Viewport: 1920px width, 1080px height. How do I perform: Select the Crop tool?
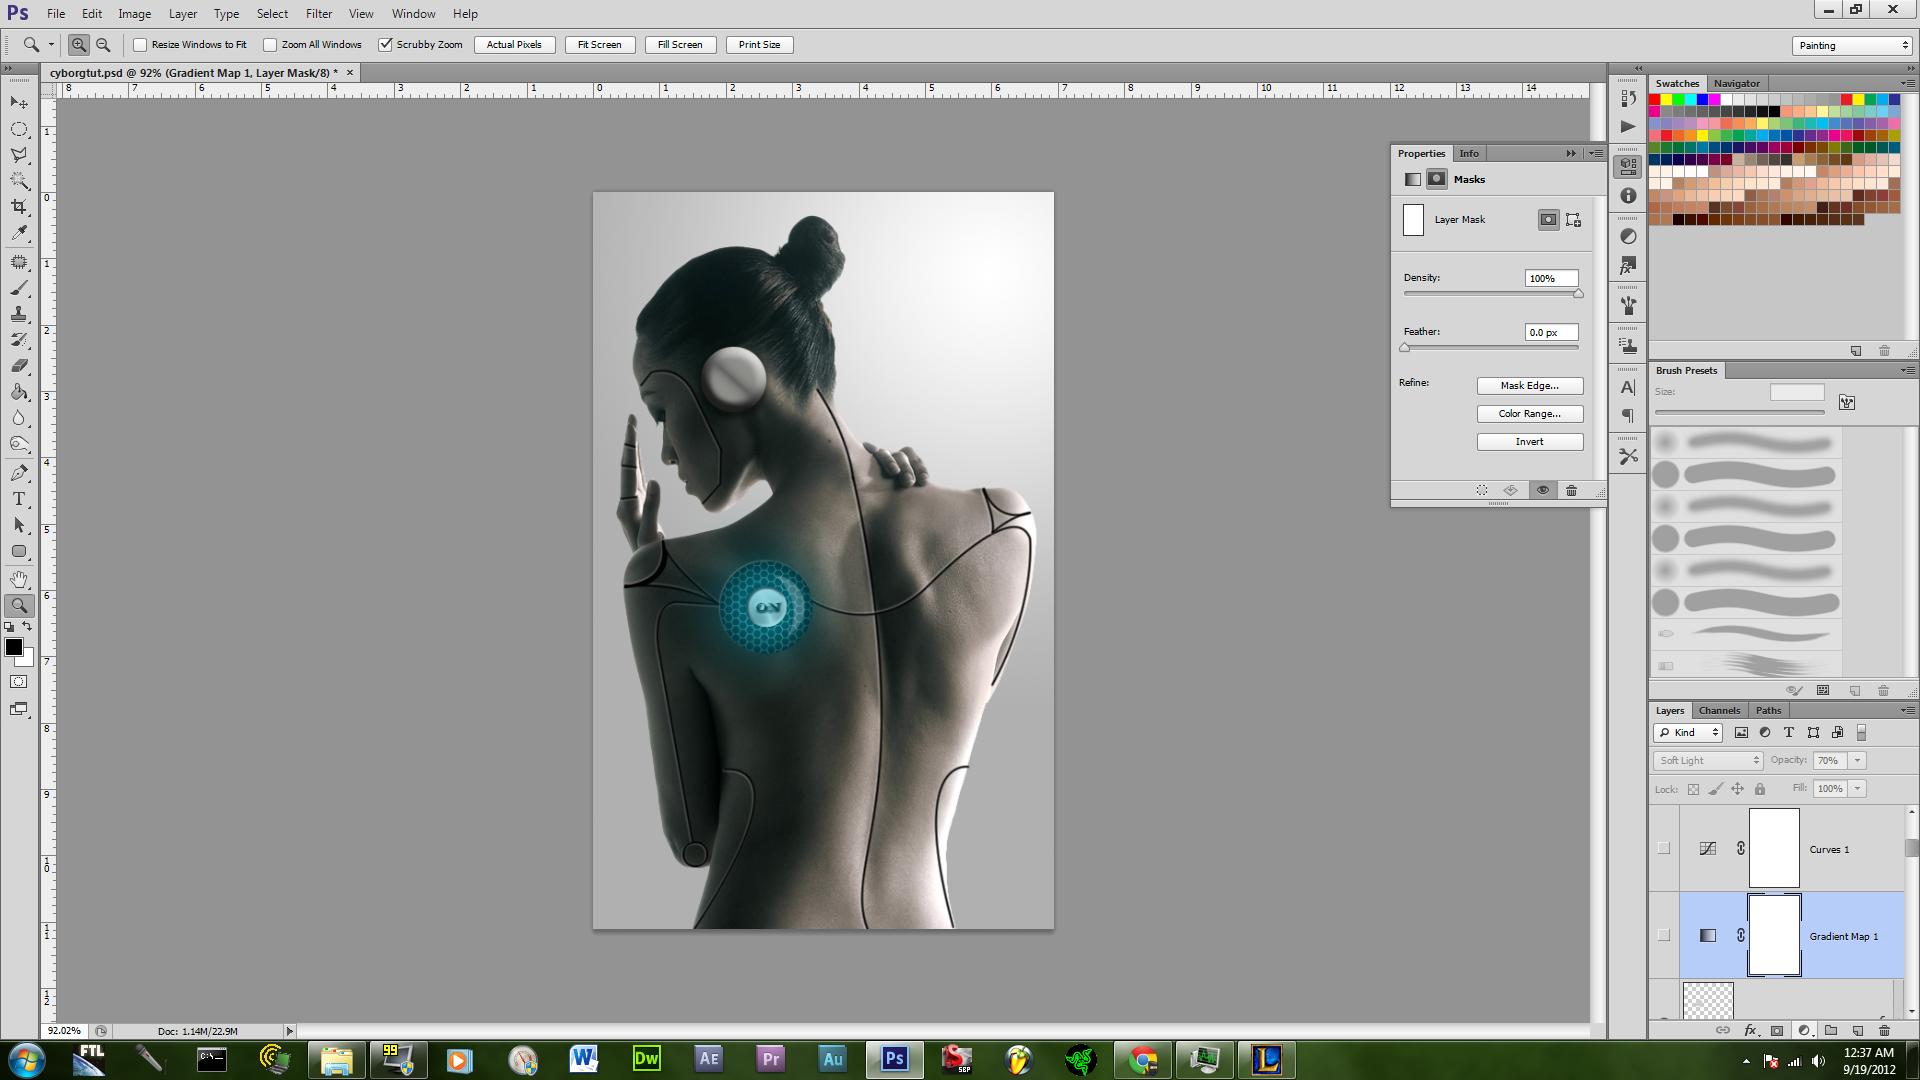19,207
